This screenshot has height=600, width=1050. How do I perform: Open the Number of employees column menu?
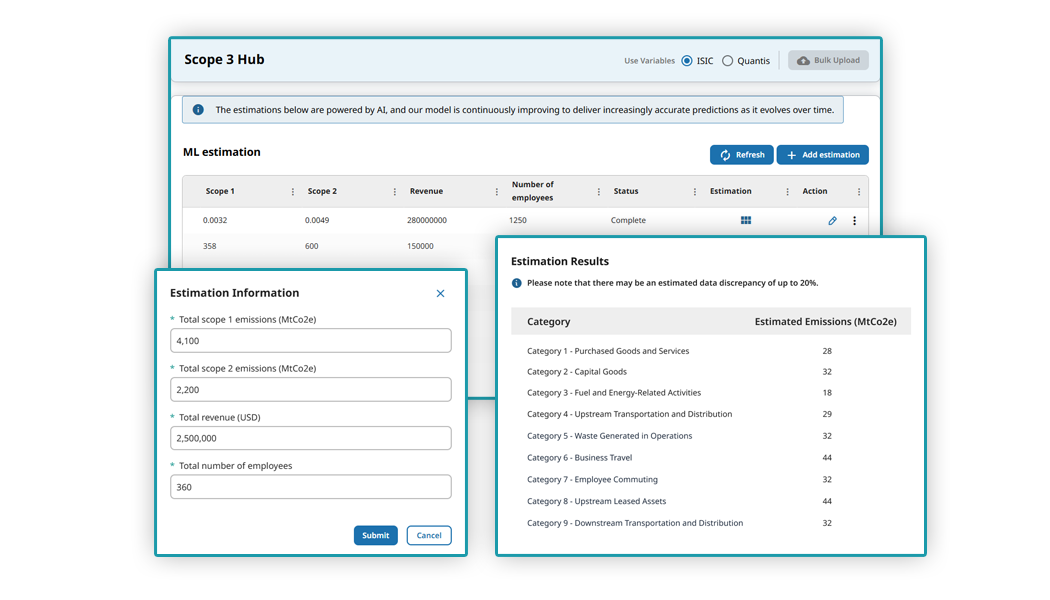tap(597, 191)
